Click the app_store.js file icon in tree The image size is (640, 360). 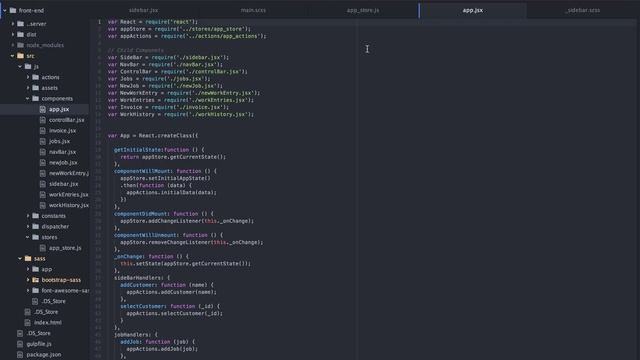point(42,248)
